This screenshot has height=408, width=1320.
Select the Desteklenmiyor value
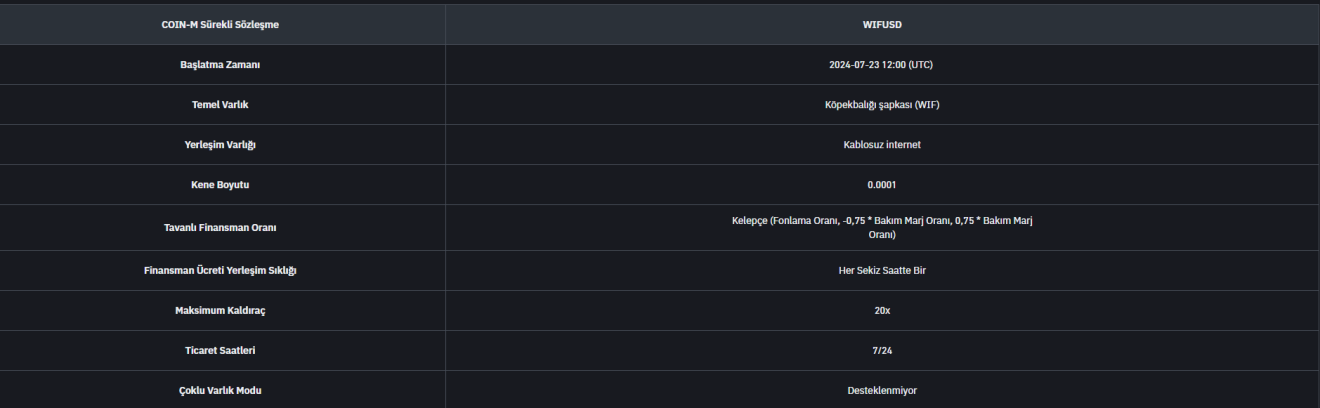click(881, 390)
